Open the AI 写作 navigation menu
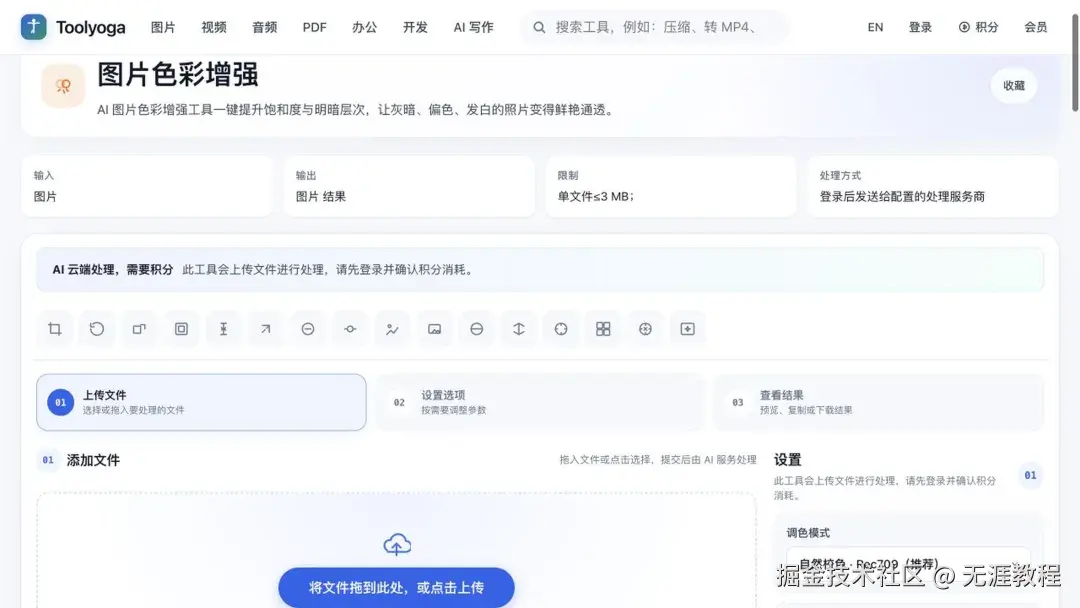The width and height of the screenshot is (1080, 608). click(473, 28)
